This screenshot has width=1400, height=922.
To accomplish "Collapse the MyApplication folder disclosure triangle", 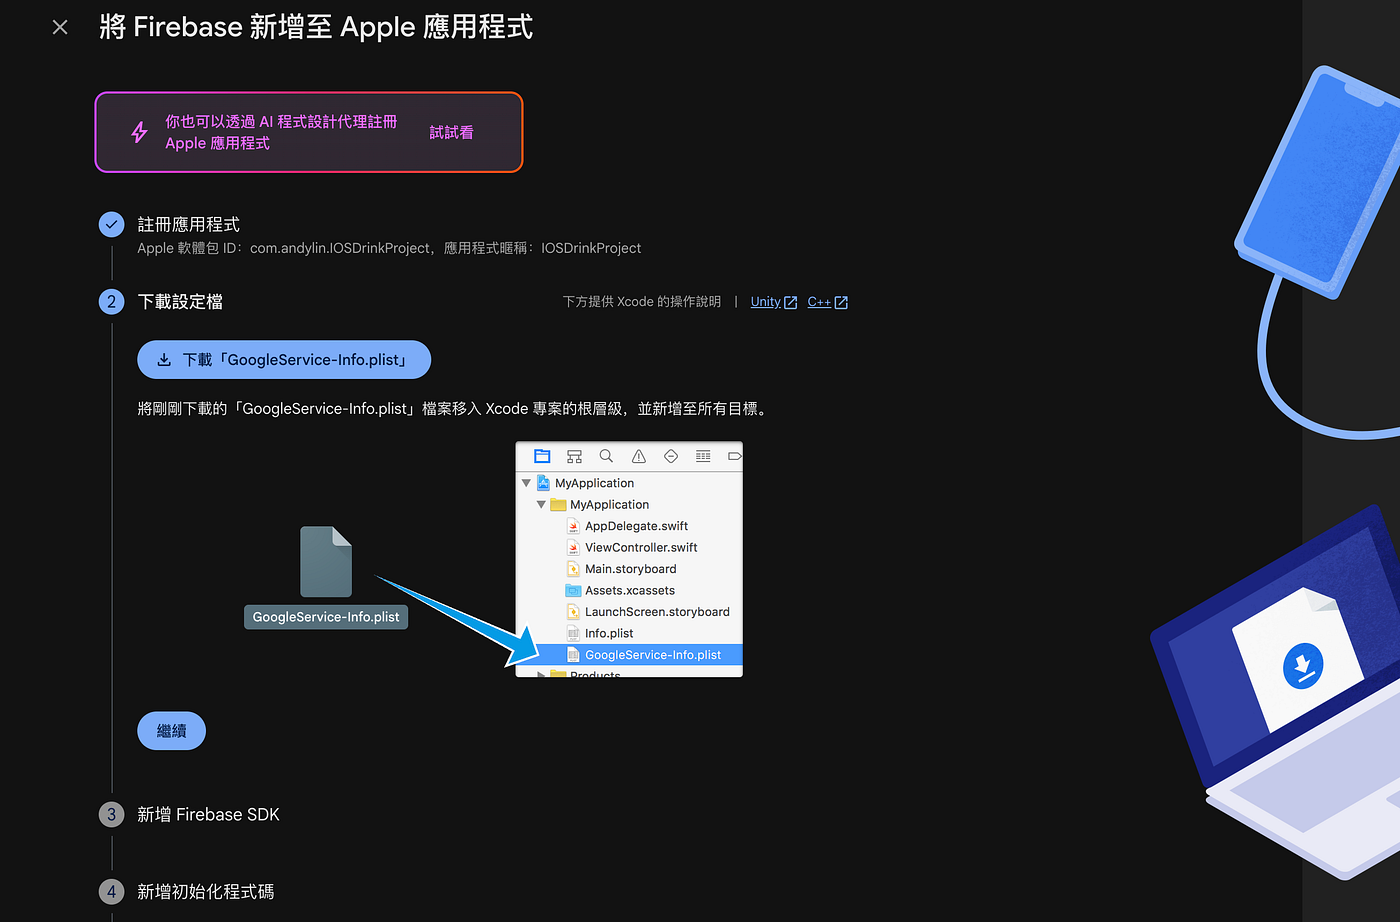I will [x=541, y=505].
